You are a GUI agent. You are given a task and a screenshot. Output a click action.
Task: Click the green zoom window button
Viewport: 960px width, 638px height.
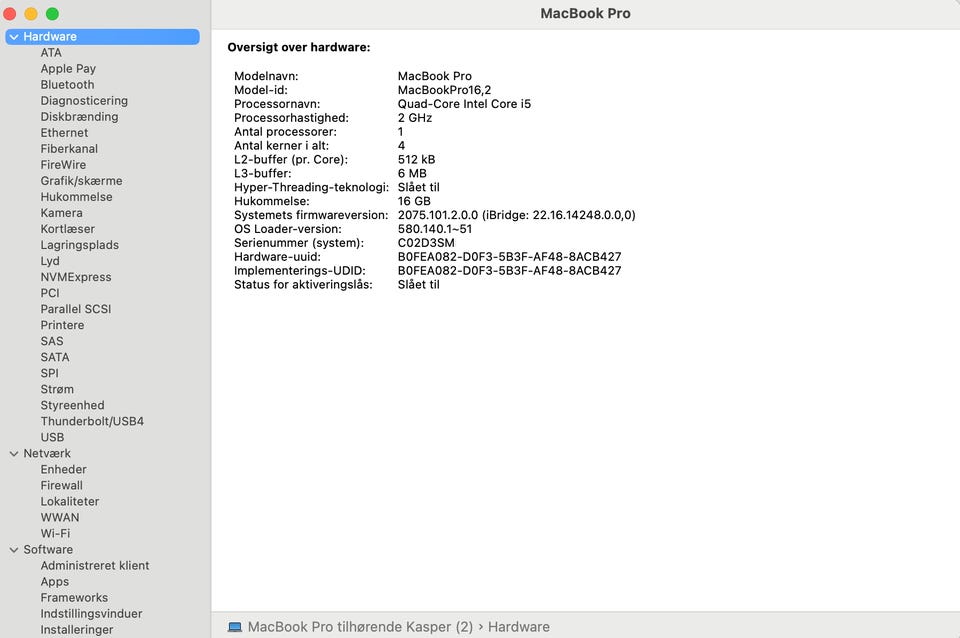tap(53, 13)
